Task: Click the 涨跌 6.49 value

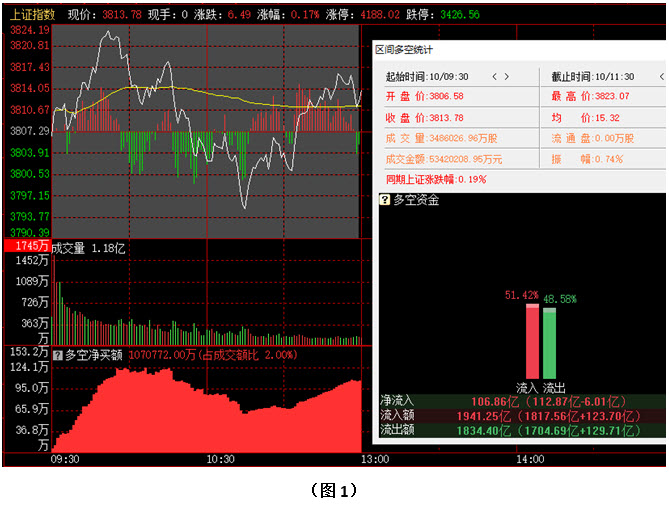Action: coord(239,15)
